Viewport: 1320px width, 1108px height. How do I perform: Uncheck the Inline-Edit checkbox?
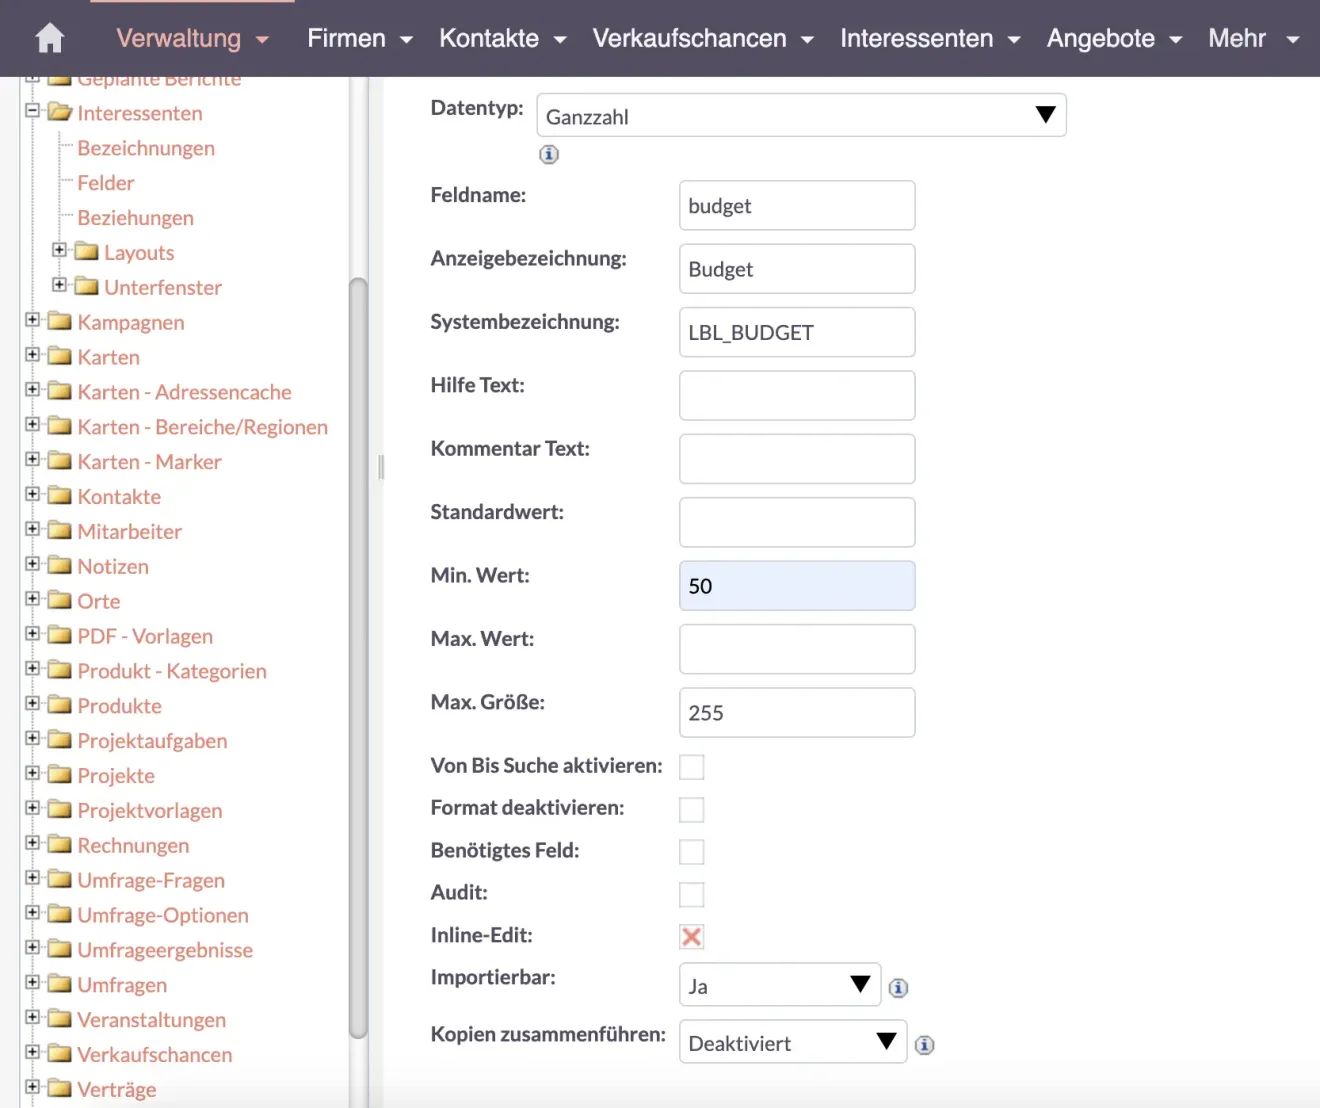[x=691, y=937]
